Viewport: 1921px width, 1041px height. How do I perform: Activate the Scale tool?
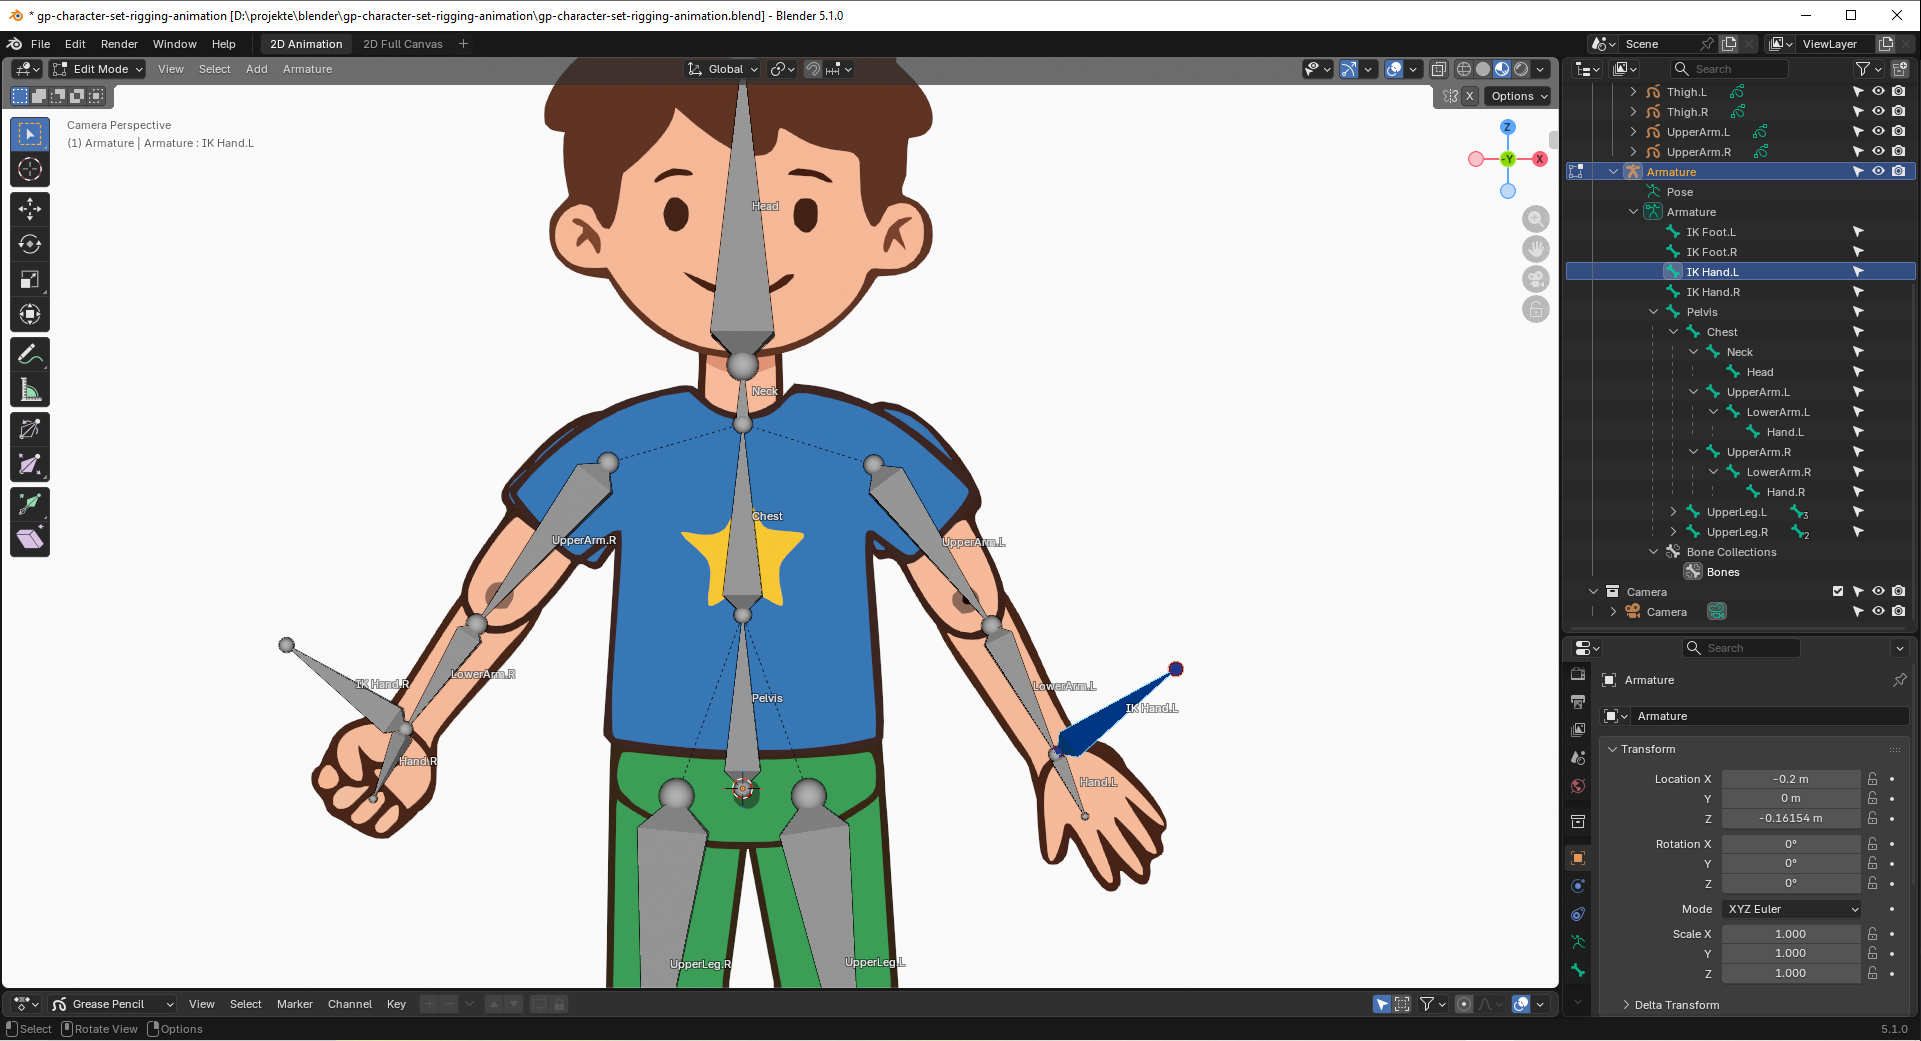pos(30,279)
